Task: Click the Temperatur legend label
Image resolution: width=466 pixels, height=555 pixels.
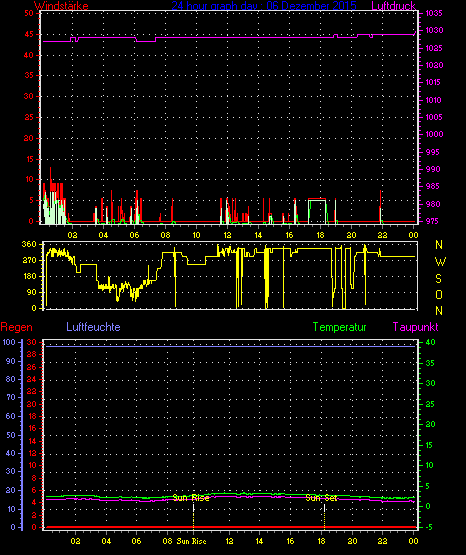Action: (339, 327)
